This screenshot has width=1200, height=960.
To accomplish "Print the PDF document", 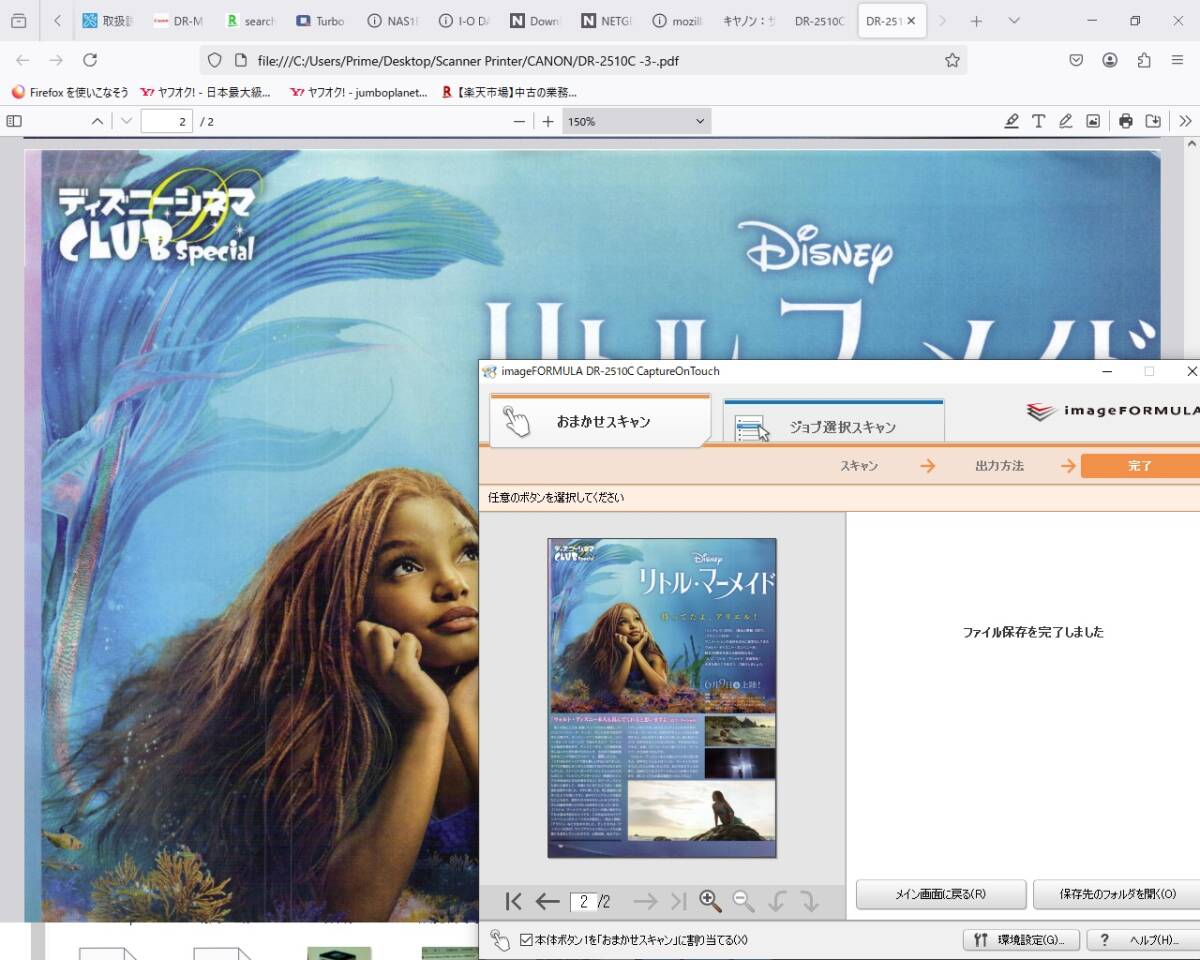I will point(1126,121).
